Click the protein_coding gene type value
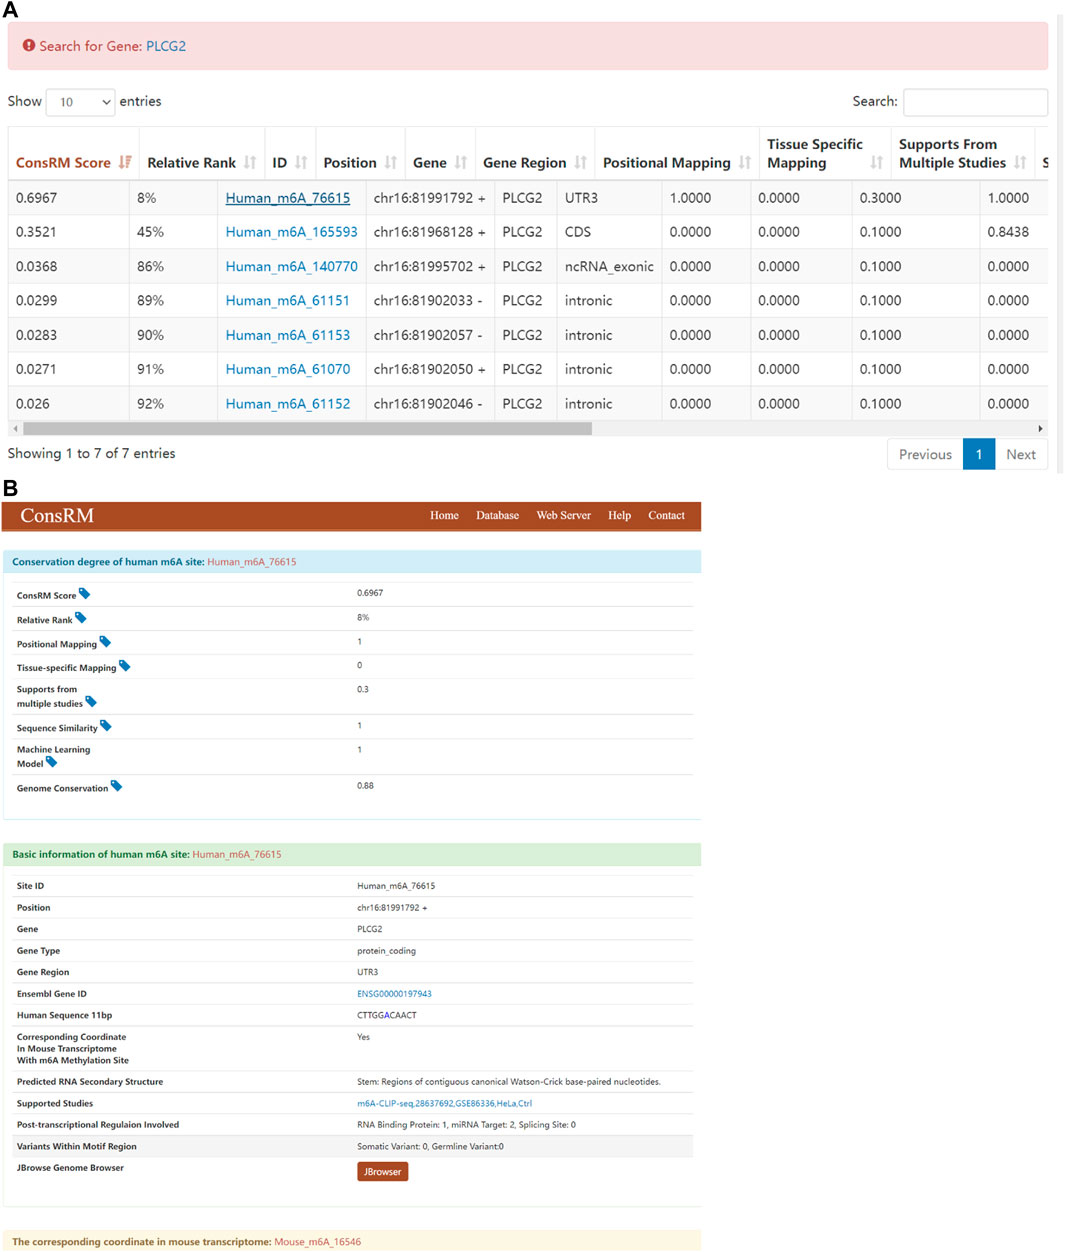The image size is (1065, 1252). pos(386,951)
